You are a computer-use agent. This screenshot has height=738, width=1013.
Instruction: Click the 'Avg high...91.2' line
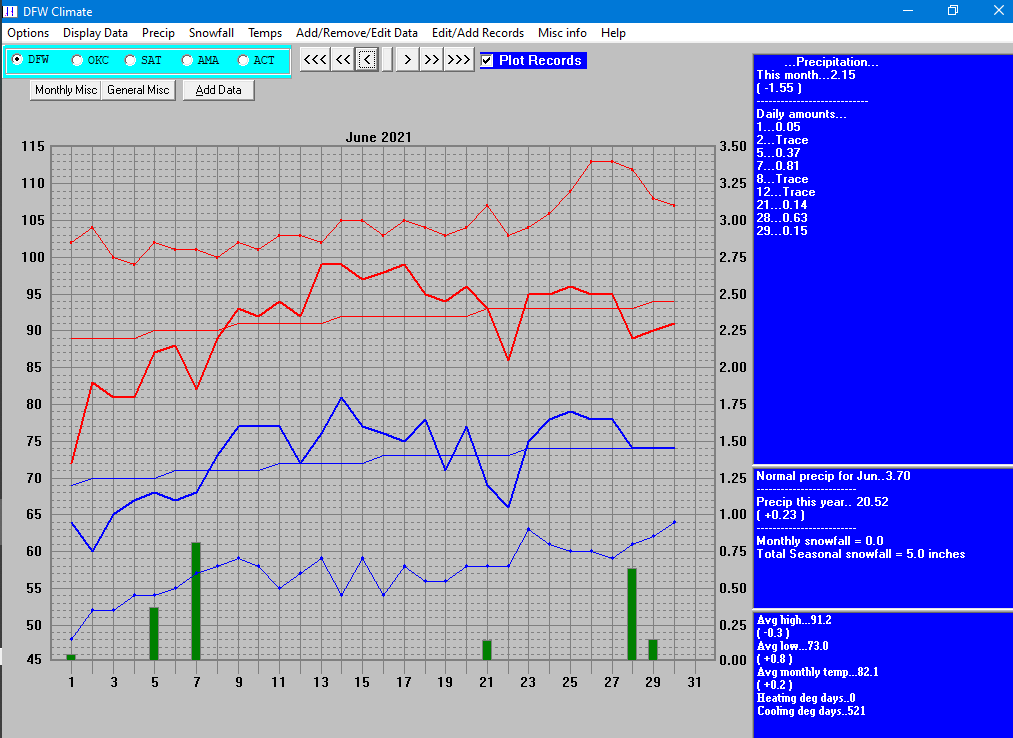coord(794,620)
